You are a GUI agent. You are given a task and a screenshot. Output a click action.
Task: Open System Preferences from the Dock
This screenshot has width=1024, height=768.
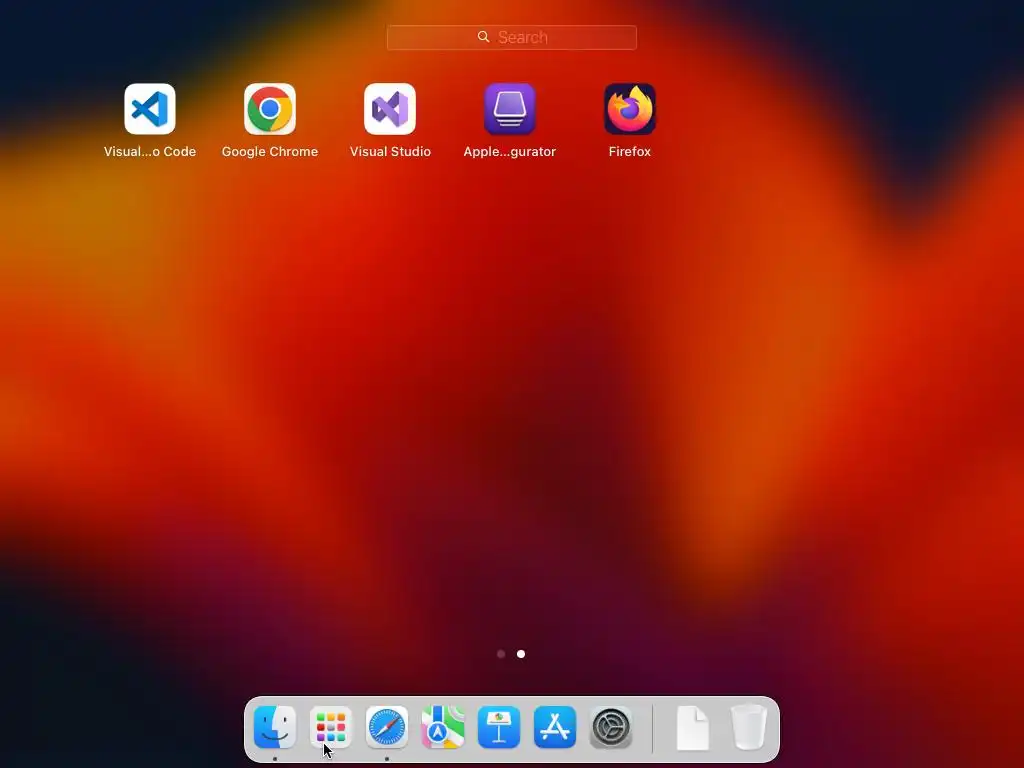coord(611,727)
